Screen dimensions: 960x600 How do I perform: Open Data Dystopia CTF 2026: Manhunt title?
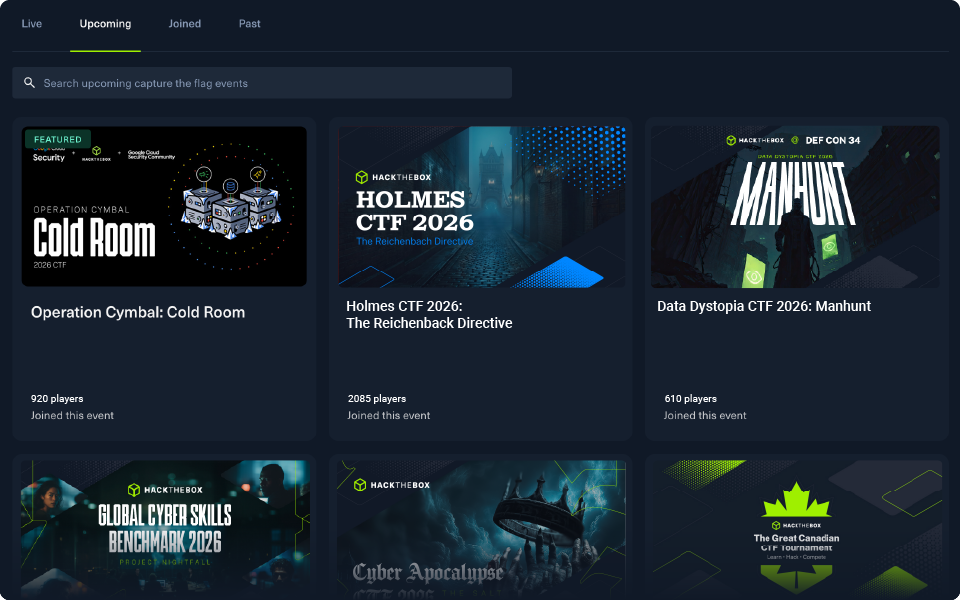coord(763,306)
